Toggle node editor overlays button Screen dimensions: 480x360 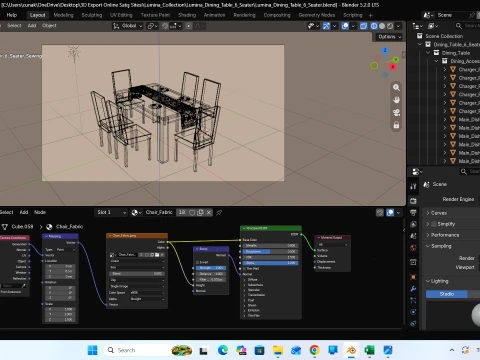(x=390, y=212)
